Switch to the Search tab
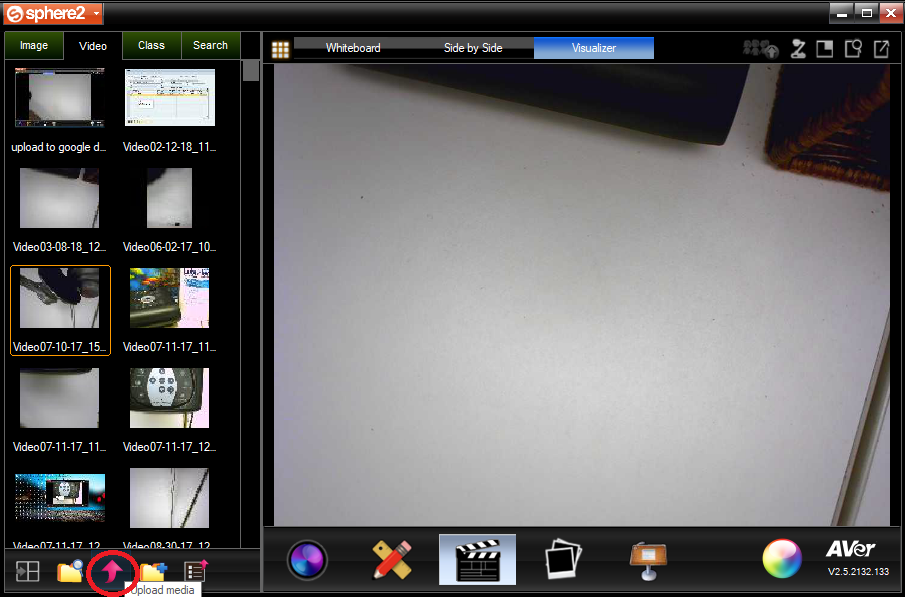905x597 pixels. point(210,46)
